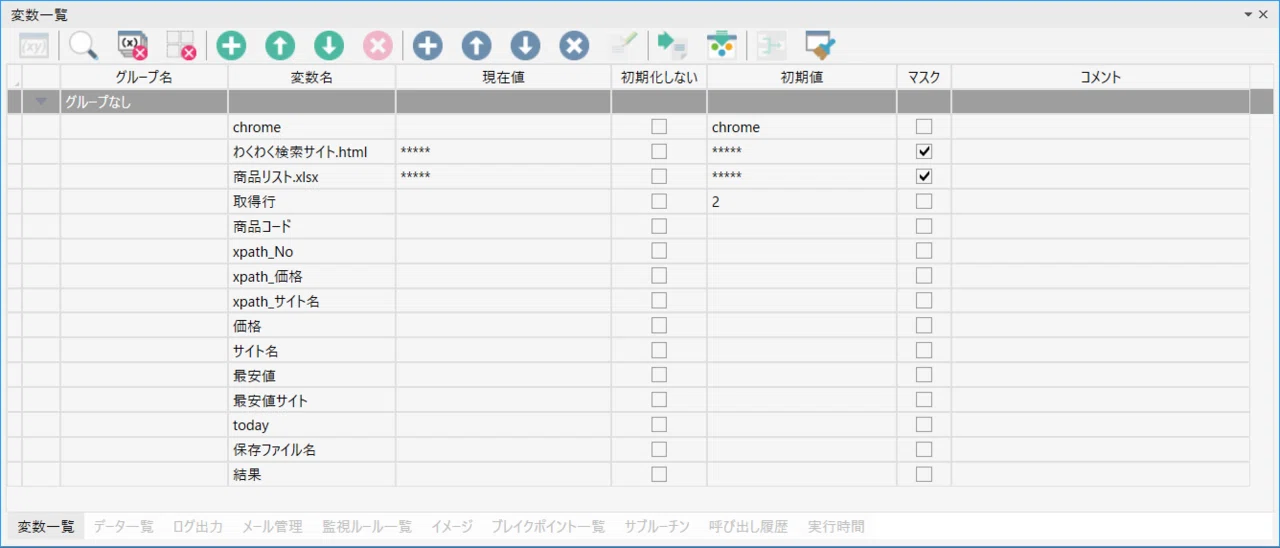The width and height of the screenshot is (1280, 548).
Task: Check 初期化しない checkbox for 取得行 row
Action: coord(659,202)
